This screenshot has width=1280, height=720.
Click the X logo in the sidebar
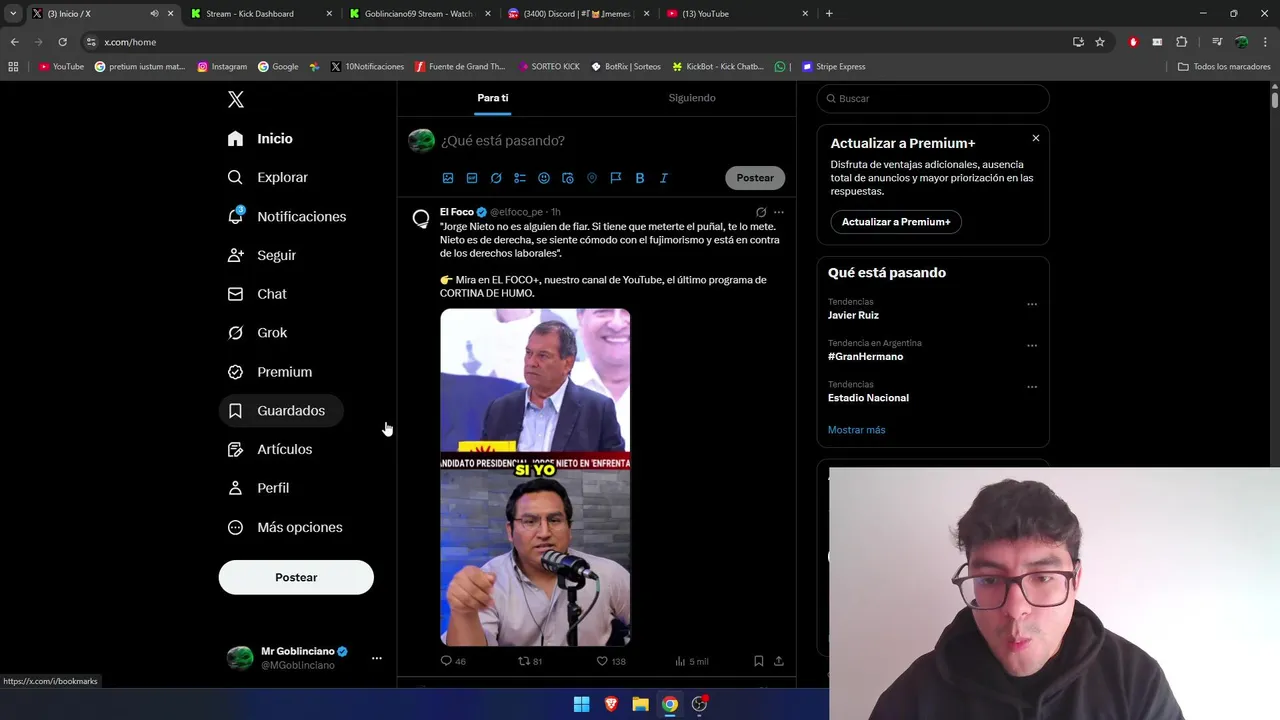point(236,99)
